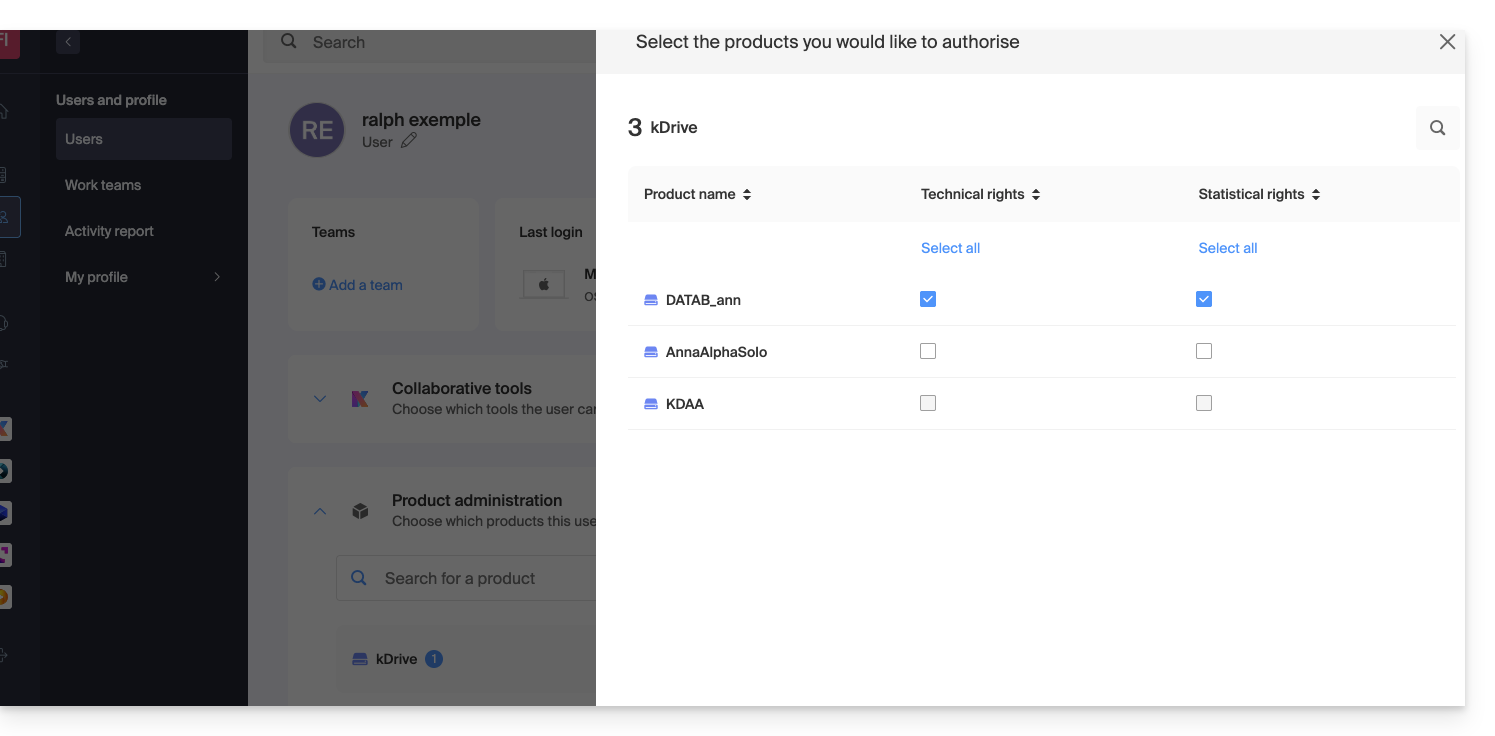The width and height of the screenshot is (1495, 736).
Task: Click the pencil icon next to User role
Action: [409, 141]
